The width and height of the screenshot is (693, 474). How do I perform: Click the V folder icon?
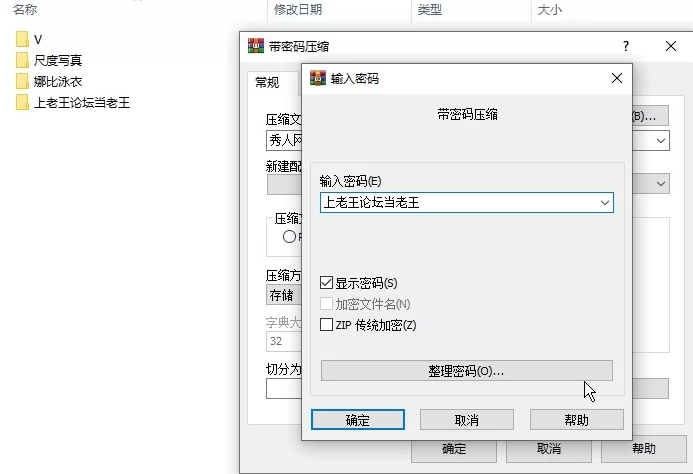22,39
